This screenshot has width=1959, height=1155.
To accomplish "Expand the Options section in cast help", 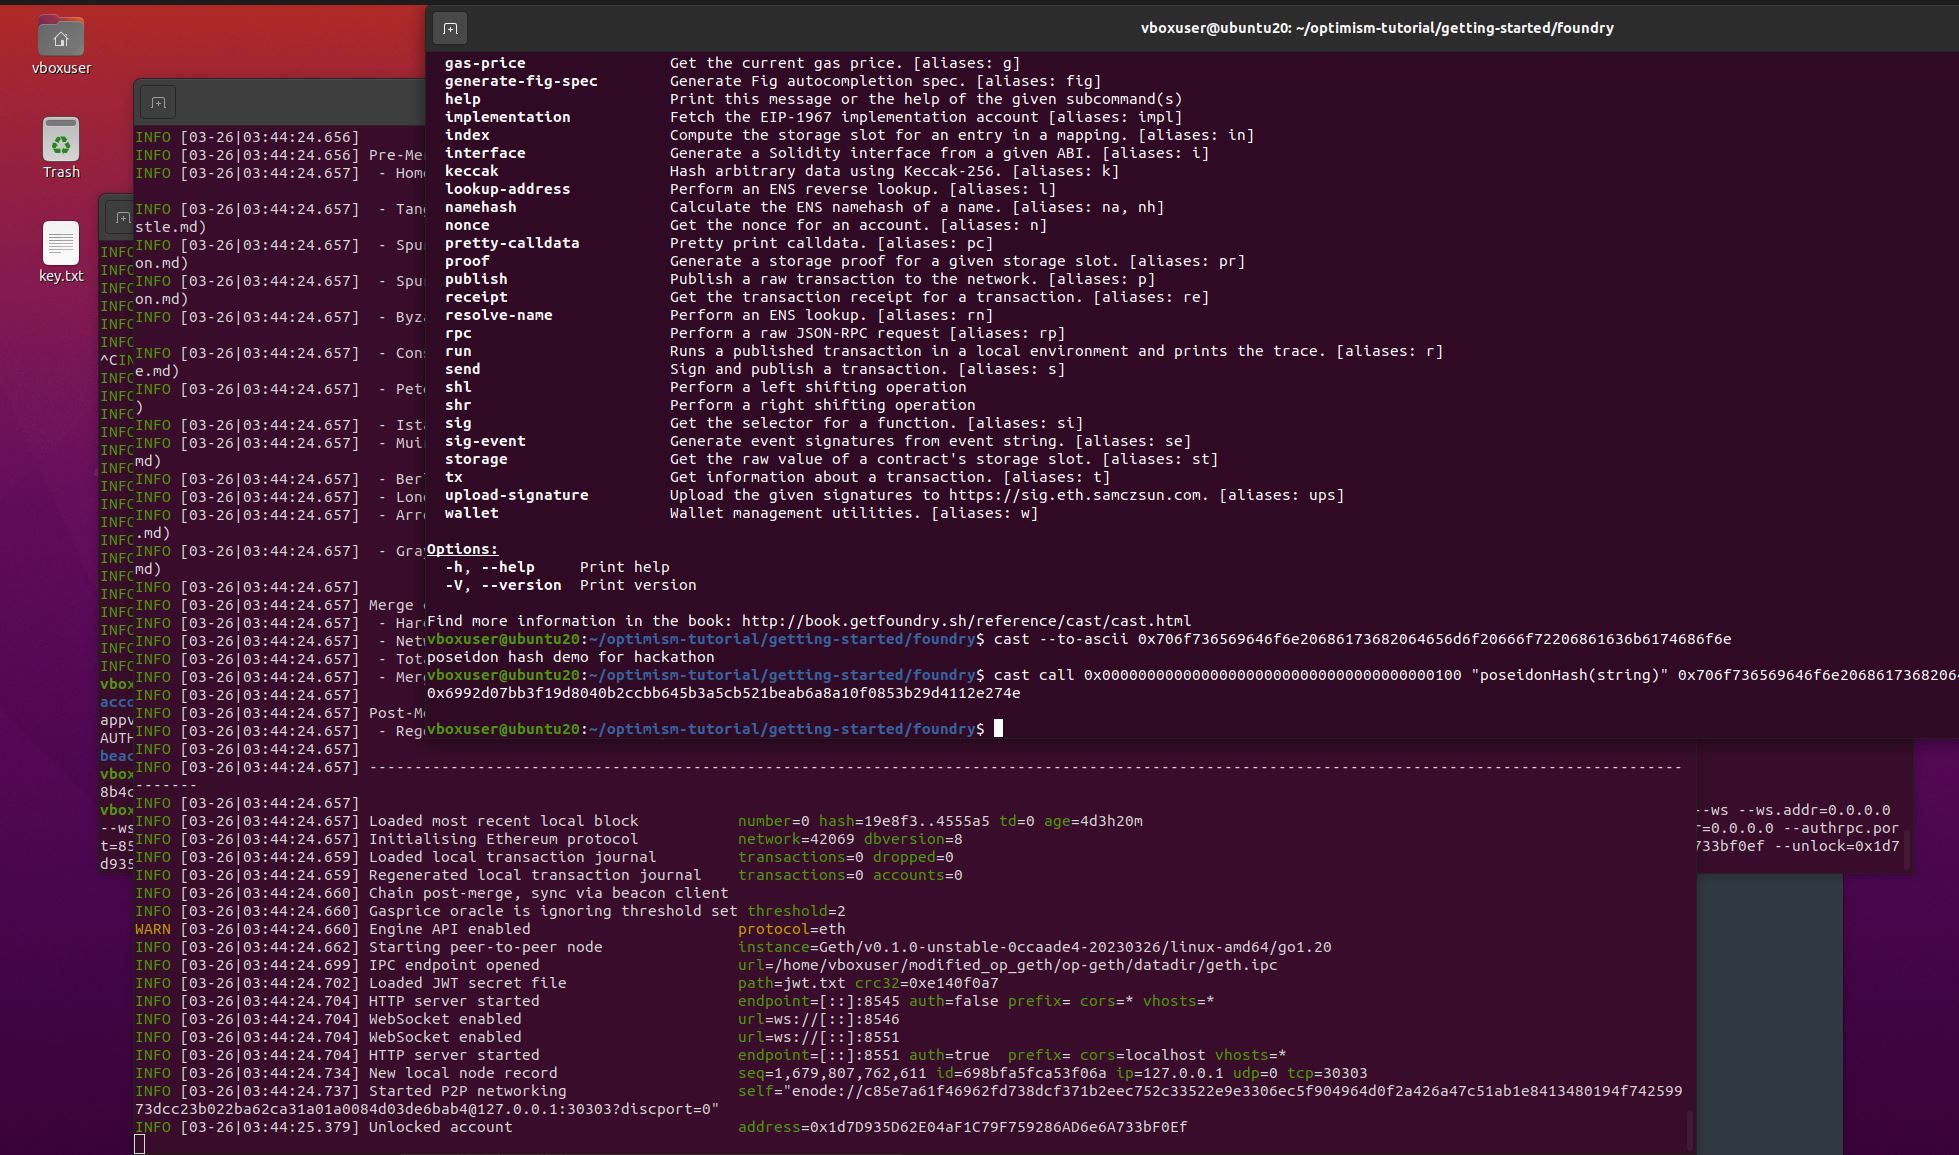I will (x=461, y=547).
